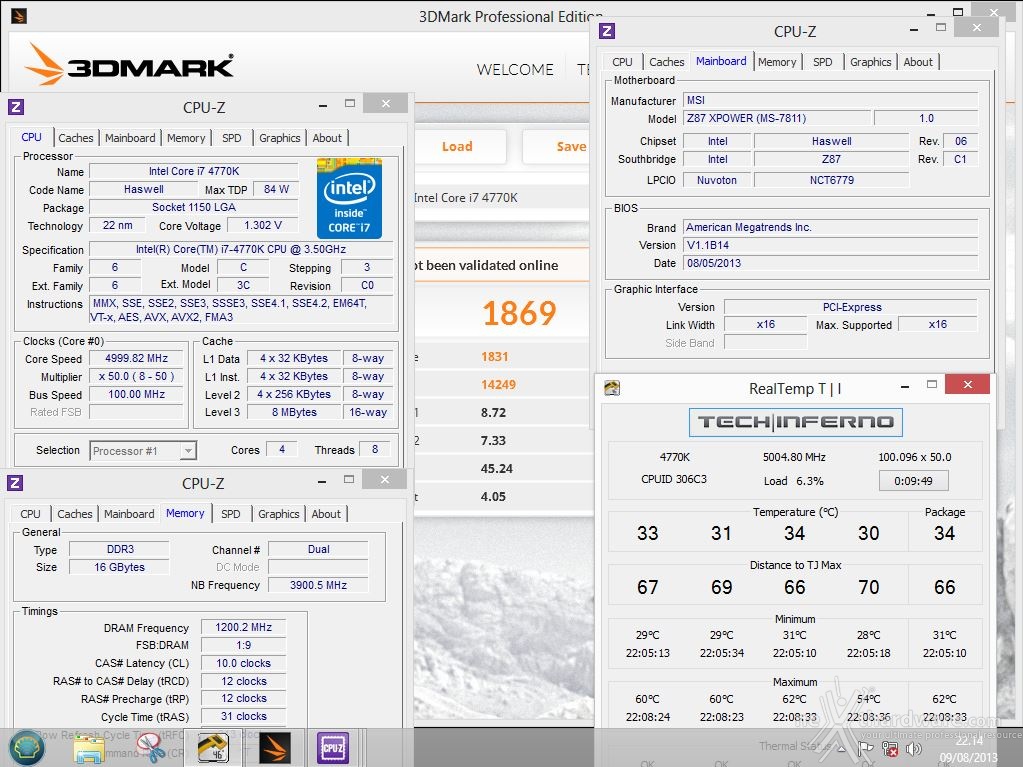Switch to the Memory tab in the Mainboard window
Viewport: 1023px width, 767px height.
(x=777, y=62)
